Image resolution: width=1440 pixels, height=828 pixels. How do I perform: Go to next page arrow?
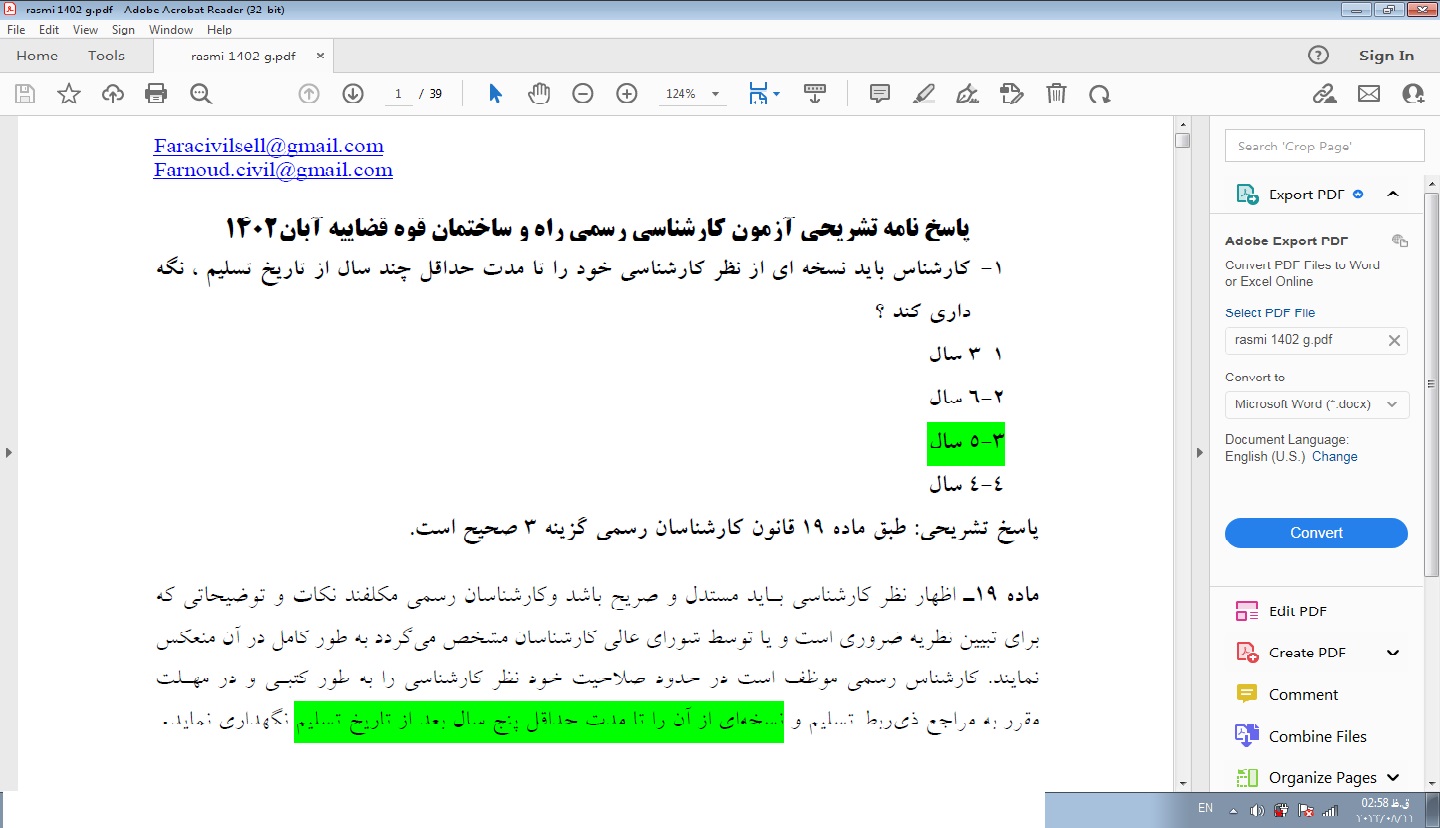[353, 94]
